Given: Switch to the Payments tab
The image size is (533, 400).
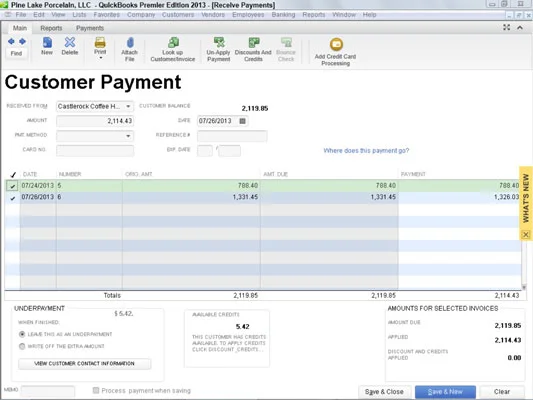Looking at the screenshot, I should (x=90, y=28).
